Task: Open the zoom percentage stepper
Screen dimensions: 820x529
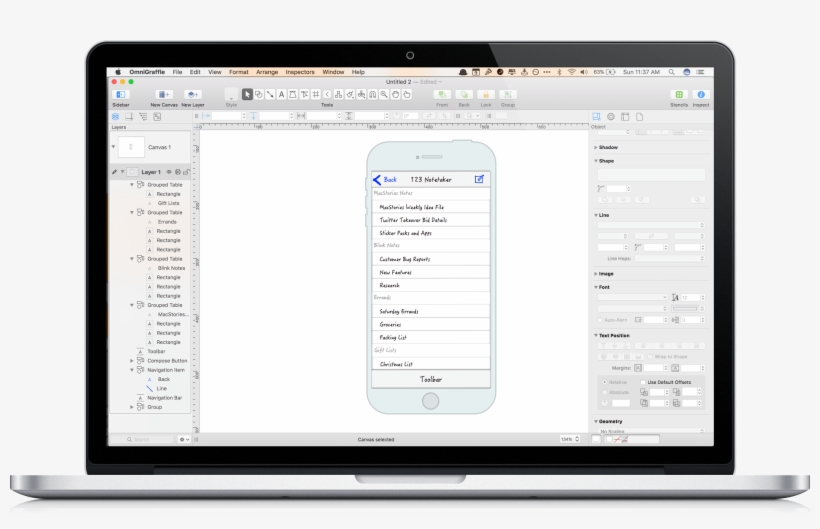Action: point(577,439)
